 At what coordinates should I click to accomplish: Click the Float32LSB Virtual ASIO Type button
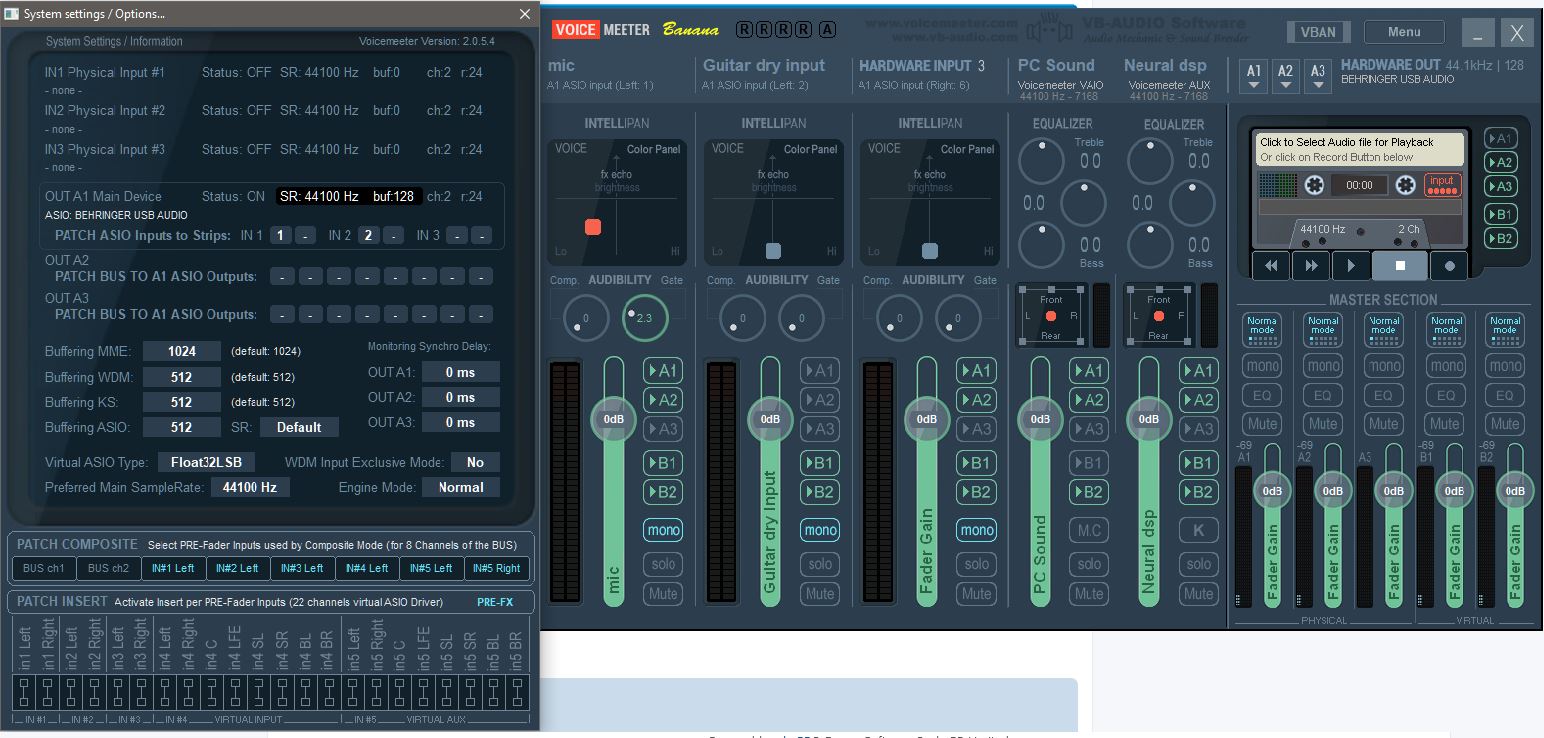tap(206, 462)
